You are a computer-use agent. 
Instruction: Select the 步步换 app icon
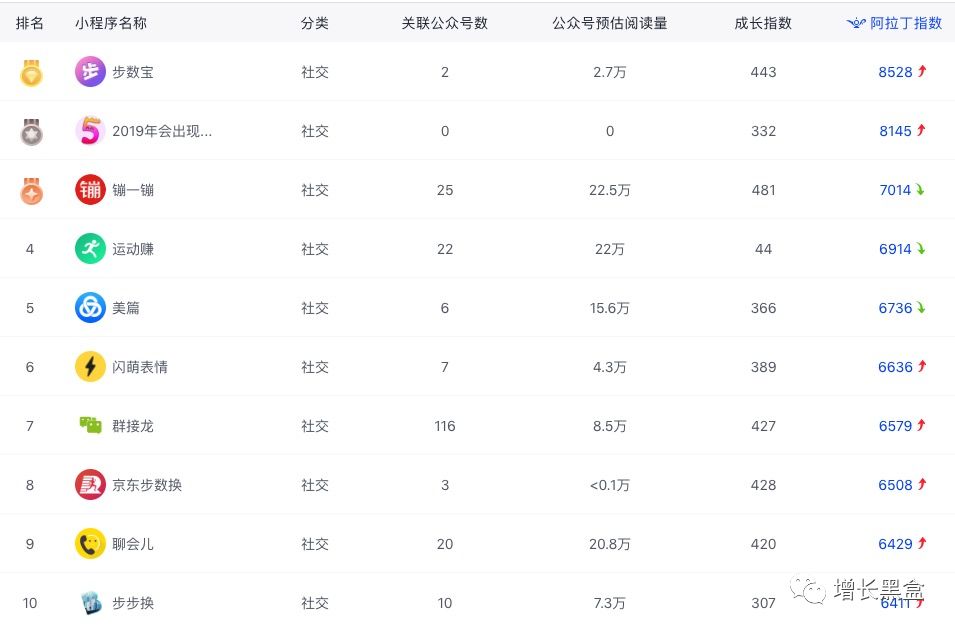[x=90, y=602]
